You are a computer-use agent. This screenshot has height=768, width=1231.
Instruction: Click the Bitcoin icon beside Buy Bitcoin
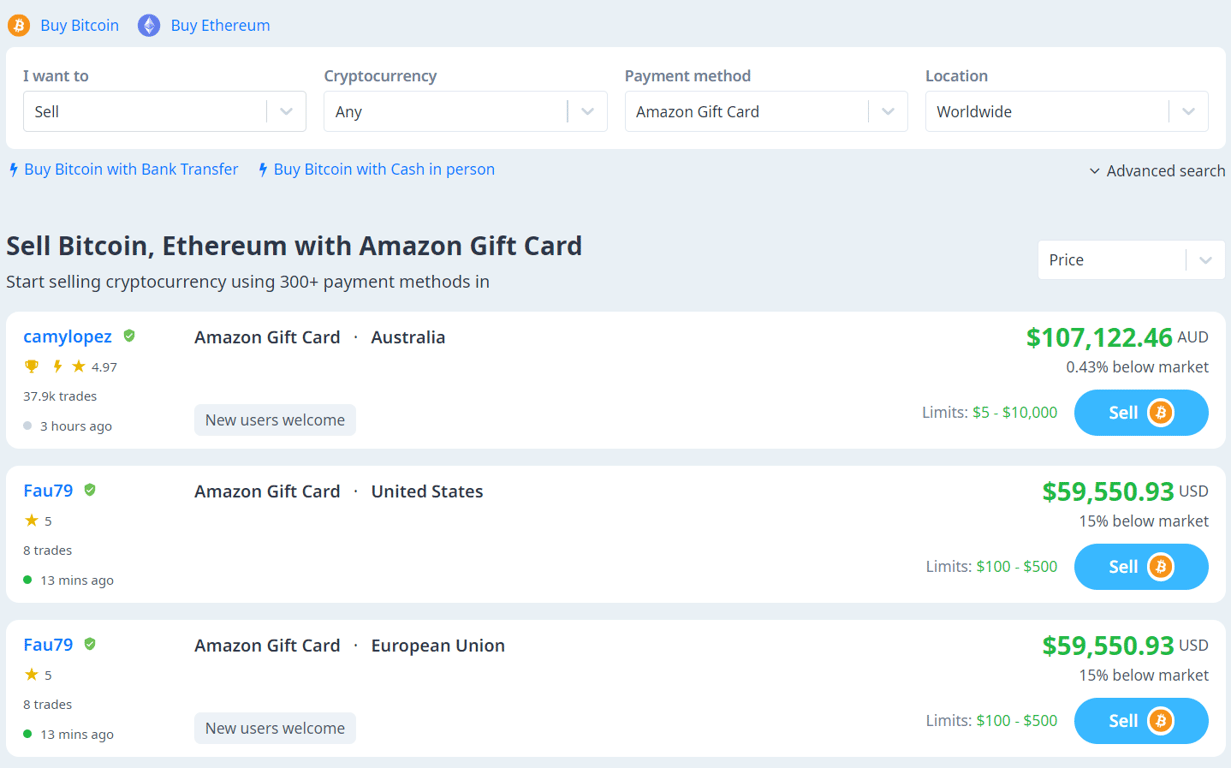coord(18,25)
